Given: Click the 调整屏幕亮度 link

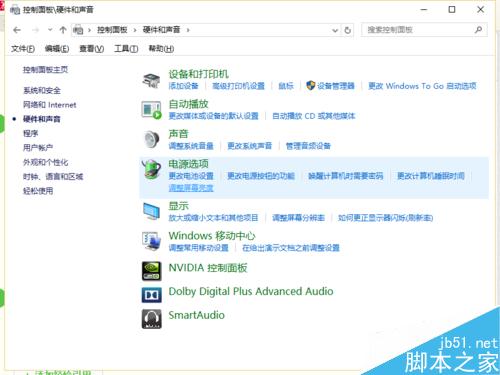Looking at the screenshot, I should click(x=191, y=188).
